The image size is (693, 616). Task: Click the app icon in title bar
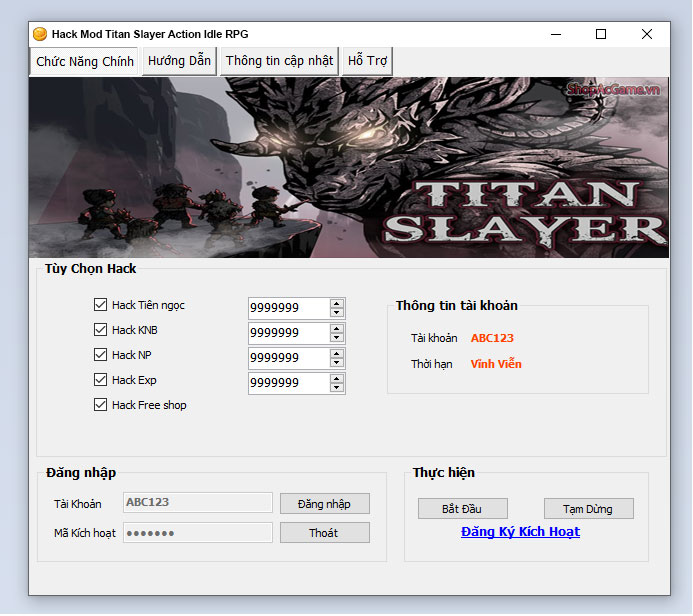tap(40, 34)
